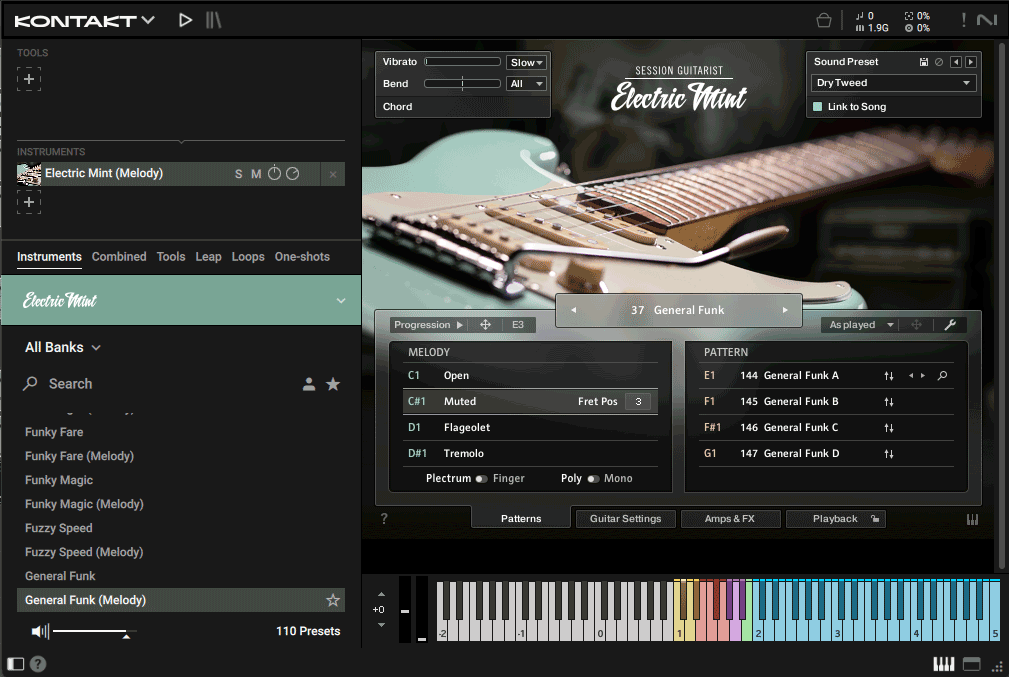Open the shop bag icon
The image size is (1009, 677).
point(824,21)
